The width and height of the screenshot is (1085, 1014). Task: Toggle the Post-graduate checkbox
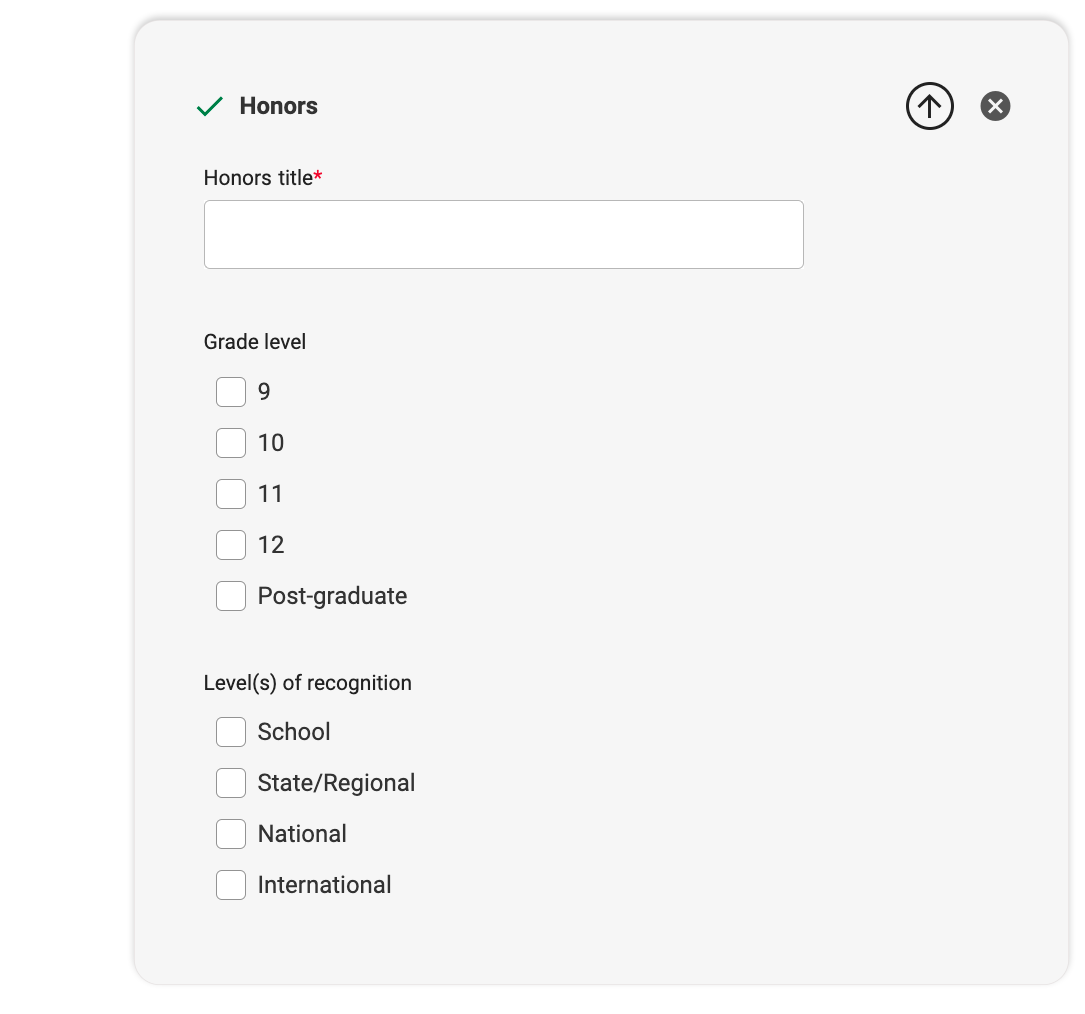tap(231, 596)
